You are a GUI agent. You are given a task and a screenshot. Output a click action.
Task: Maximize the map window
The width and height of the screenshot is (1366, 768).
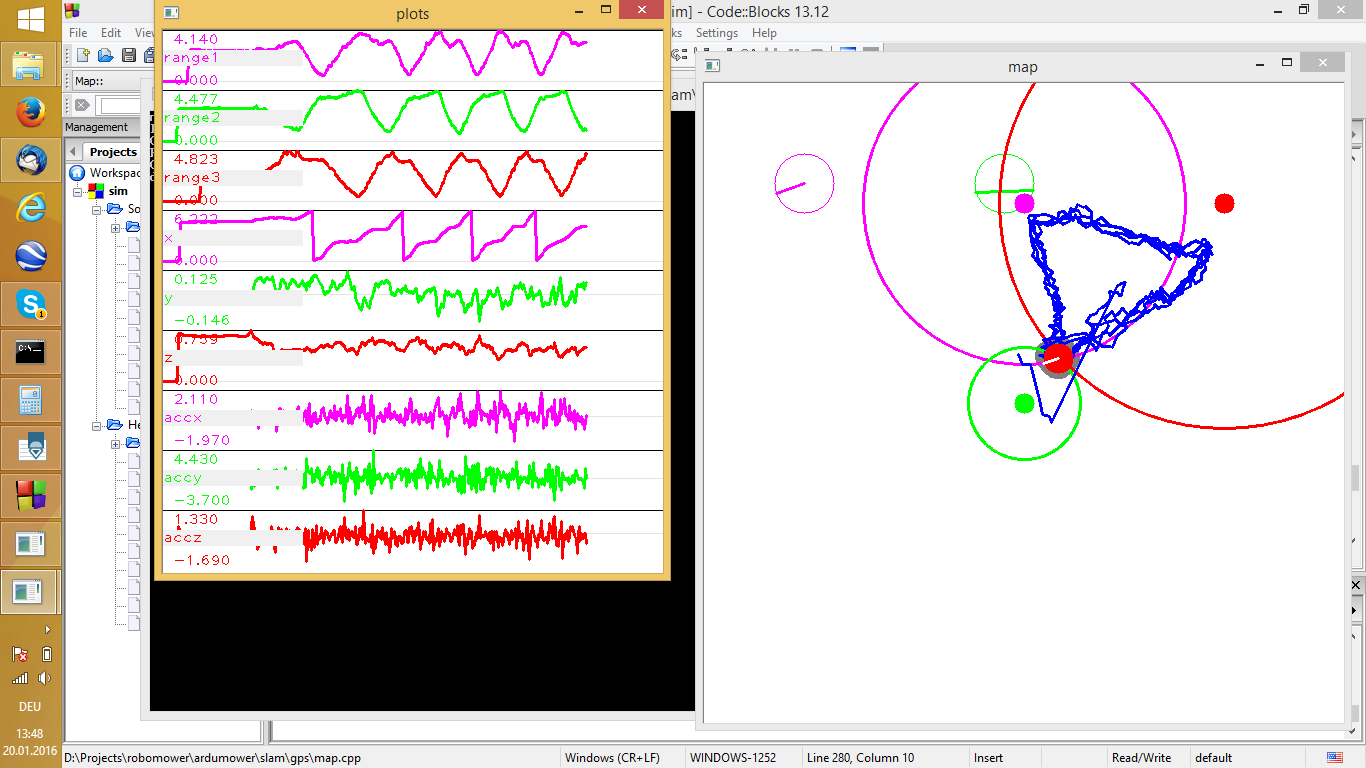tap(1285, 64)
